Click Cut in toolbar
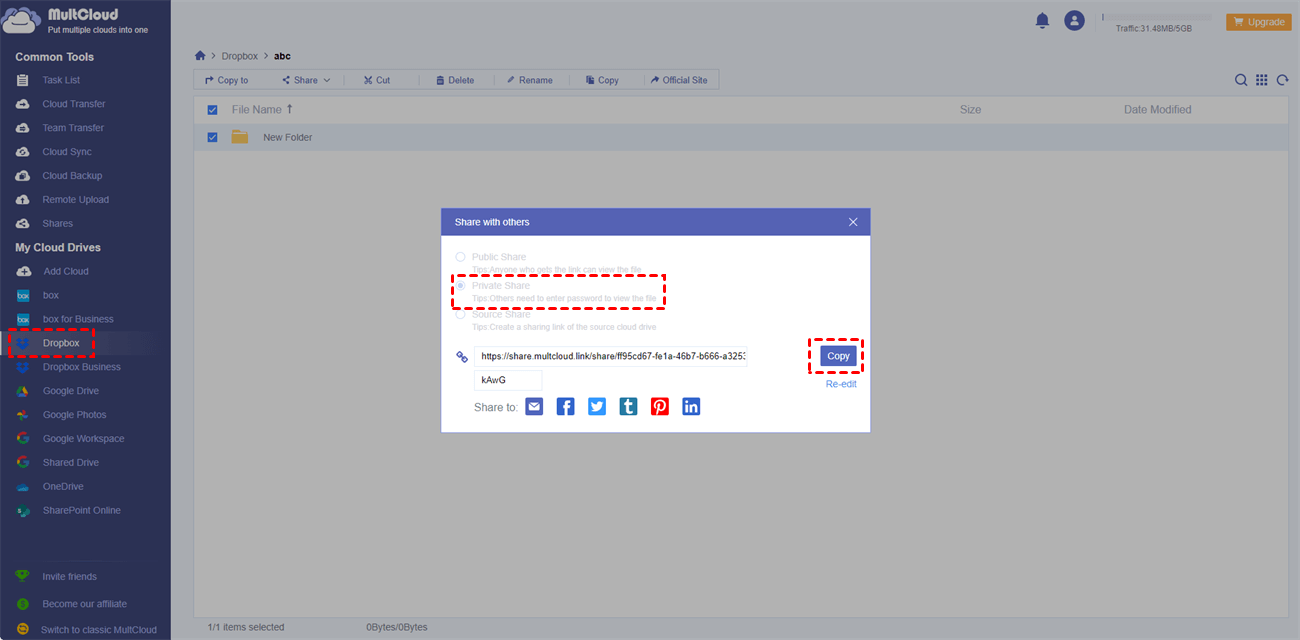This screenshot has width=1300, height=640. click(x=376, y=80)
